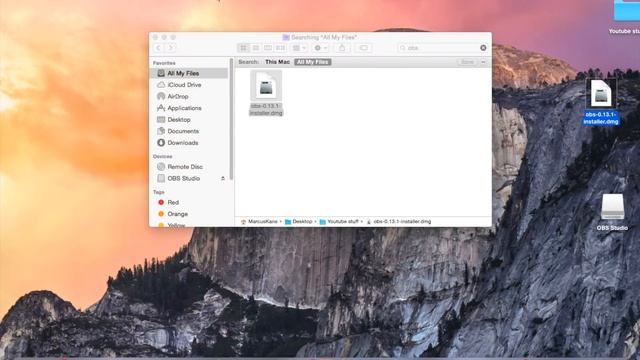The height and width of the screenshot is (360, 640).
Task: Switch to list view
Action: tap(256, 48)
